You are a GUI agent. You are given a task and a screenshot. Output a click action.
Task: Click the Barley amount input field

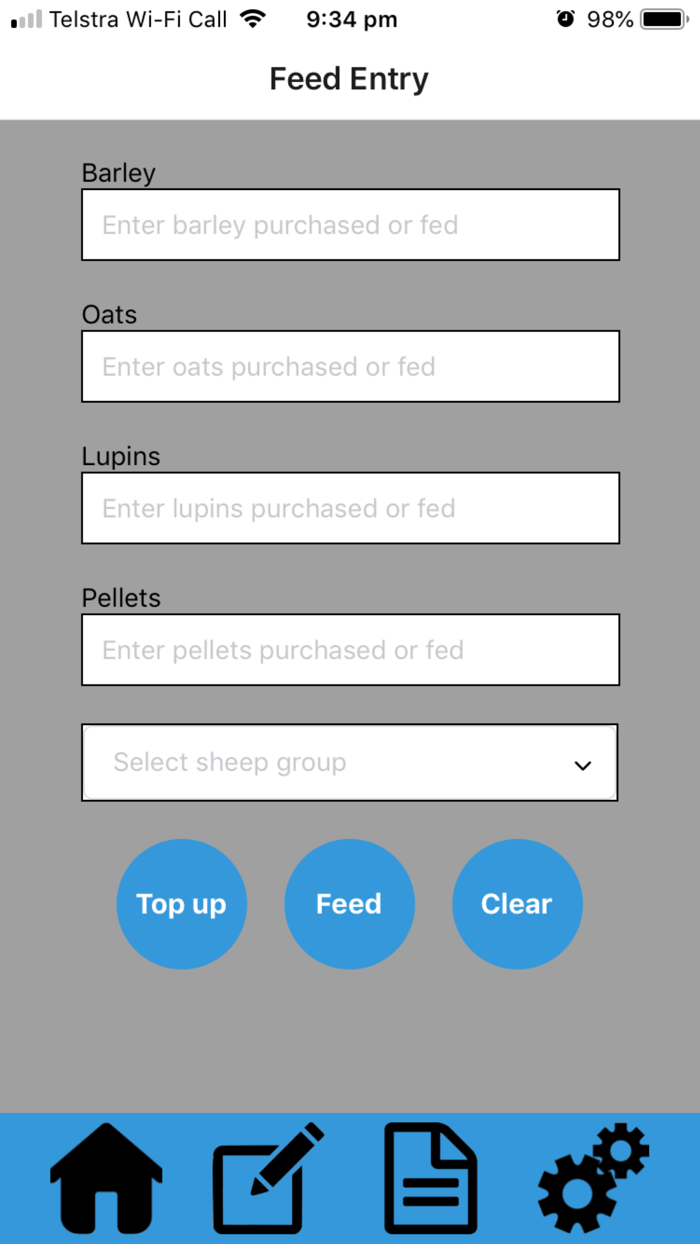[x=349, y=224]
